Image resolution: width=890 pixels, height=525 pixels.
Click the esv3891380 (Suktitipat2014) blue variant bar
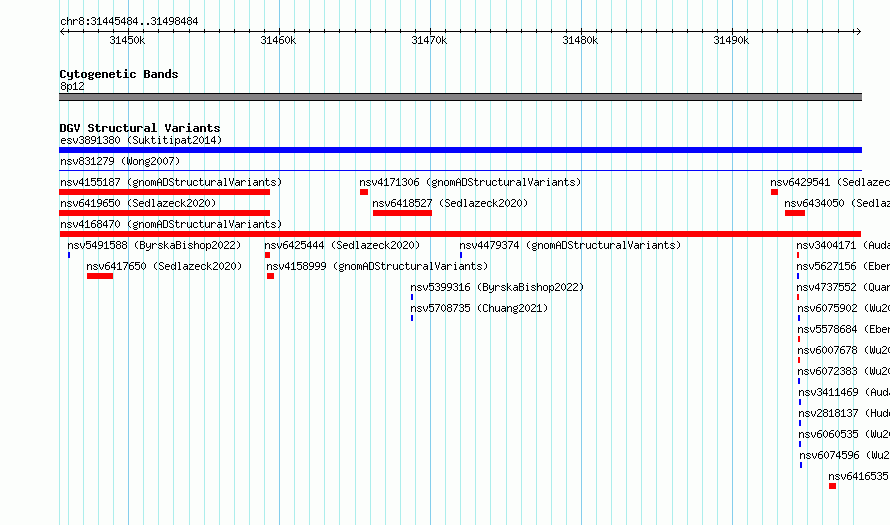[x=460, y=150]
